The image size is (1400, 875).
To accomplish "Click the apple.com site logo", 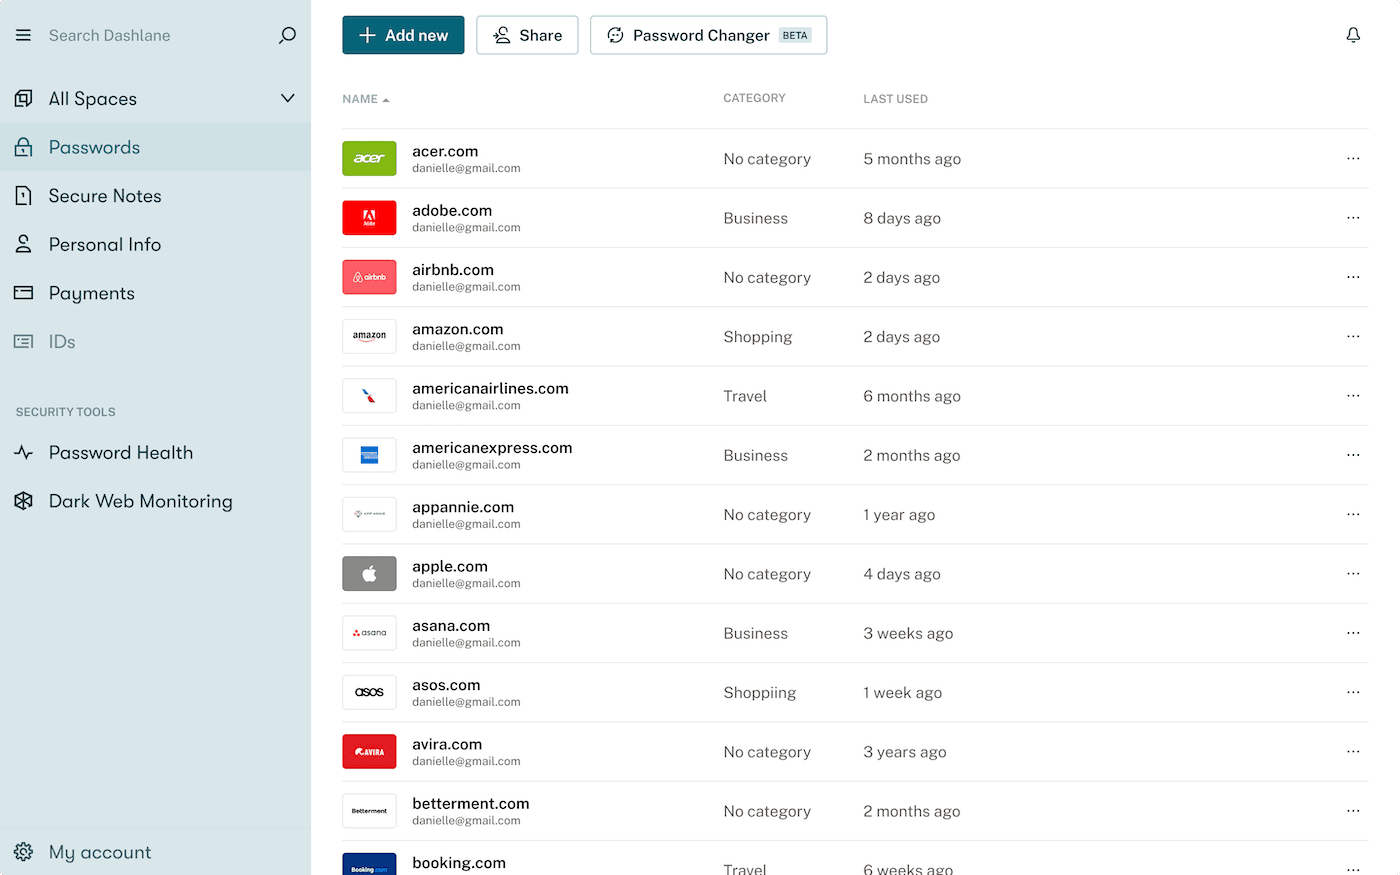I will pos(369,573).
